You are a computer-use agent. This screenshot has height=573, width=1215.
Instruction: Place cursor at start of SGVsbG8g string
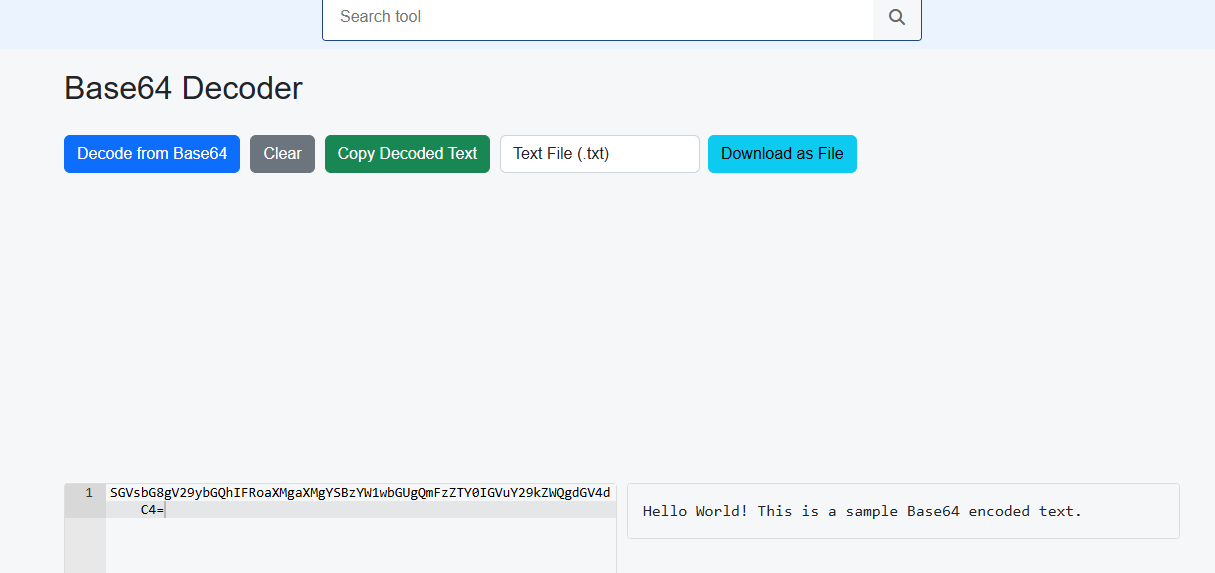[x=111, y=493]
